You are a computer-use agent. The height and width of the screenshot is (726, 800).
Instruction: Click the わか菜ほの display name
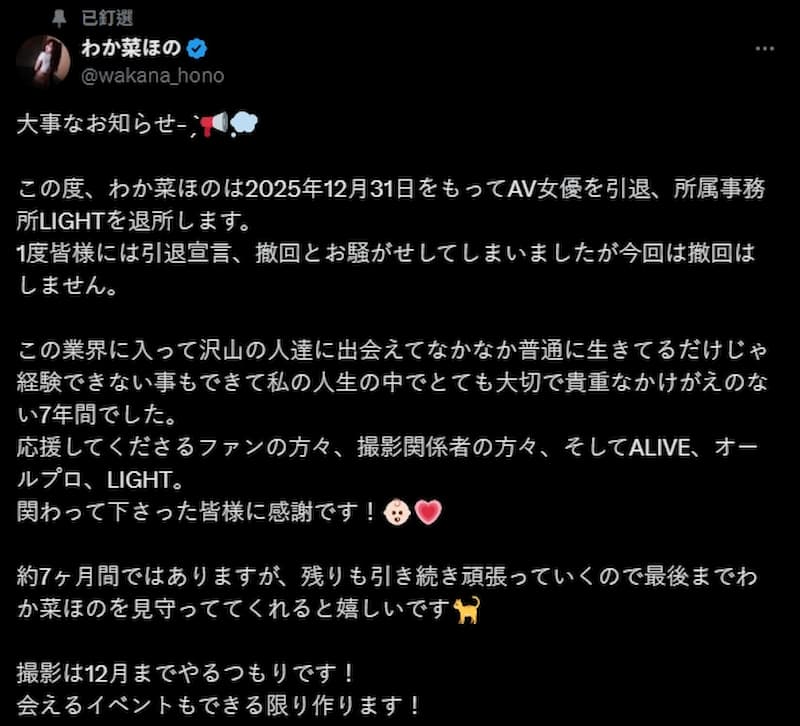pyautogui.click(x=131, y=48)
